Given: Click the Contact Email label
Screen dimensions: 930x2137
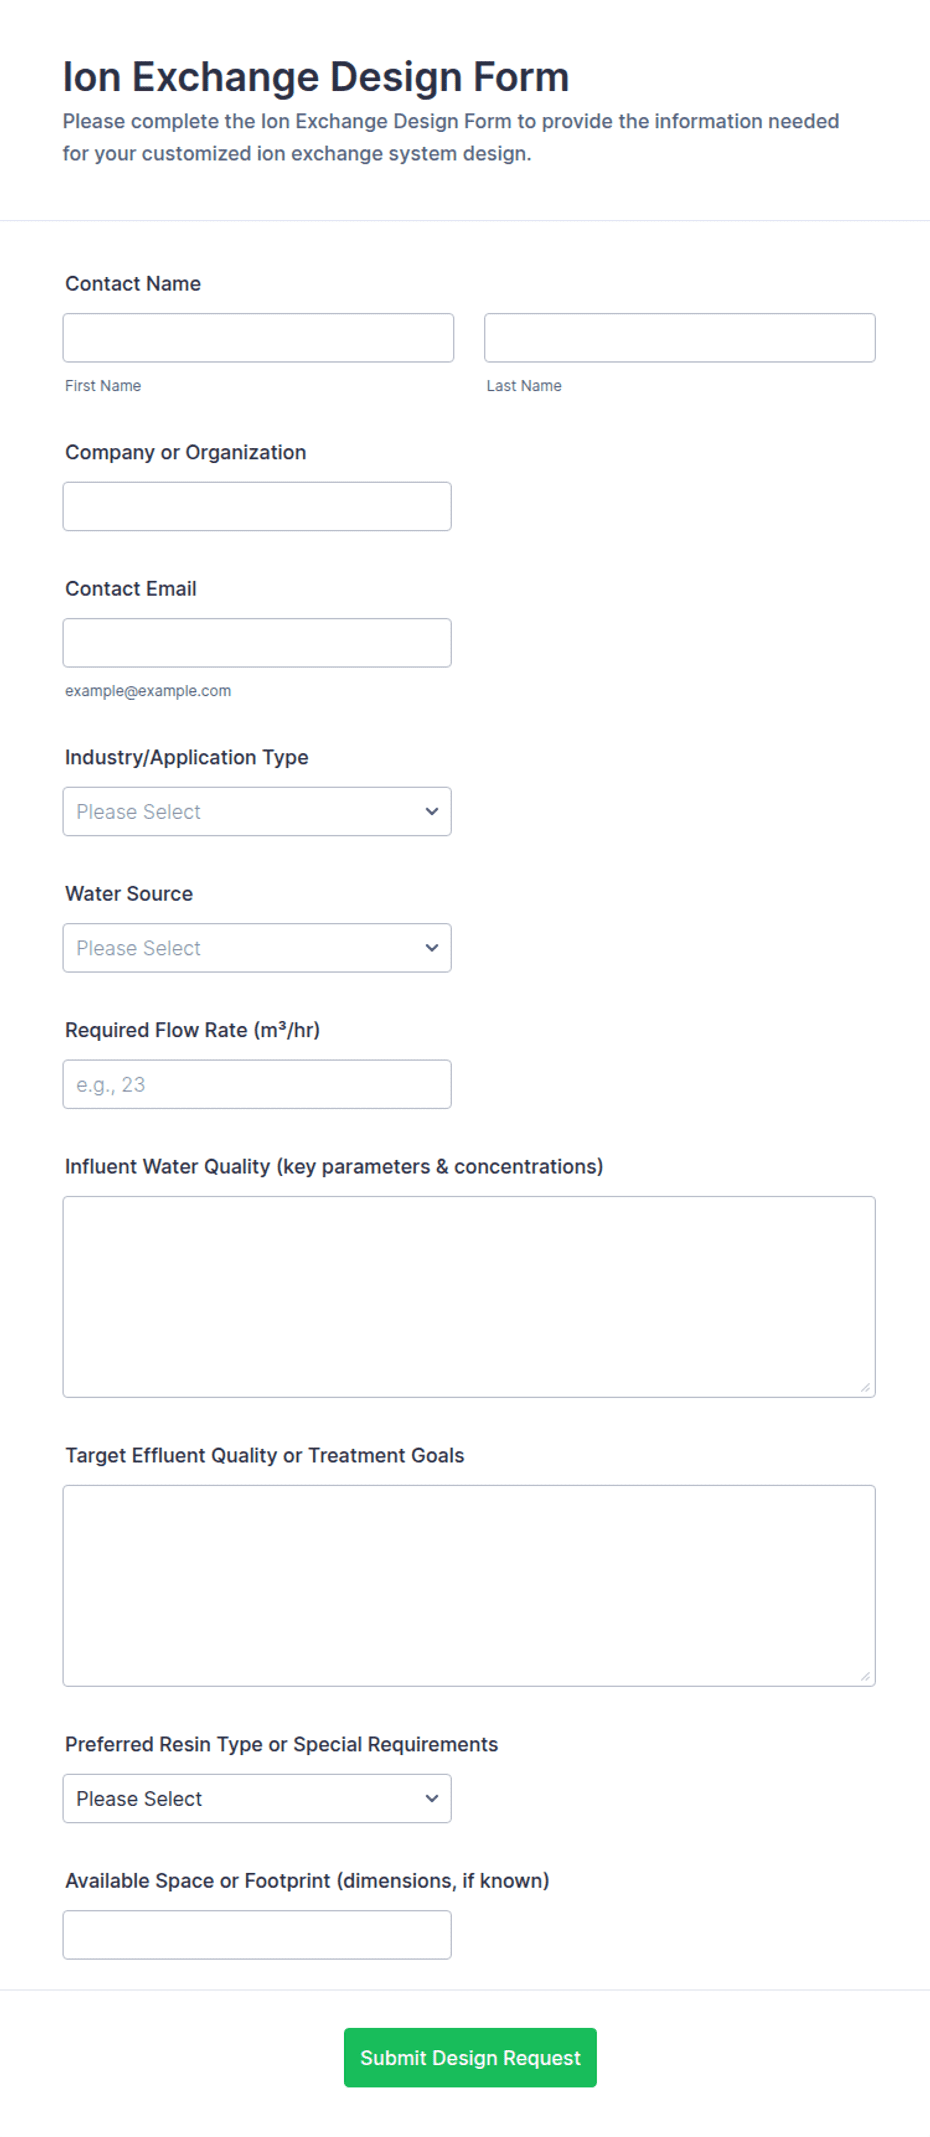Looking at the screenshot, I should pyautogui.click(x=131, y=589).
